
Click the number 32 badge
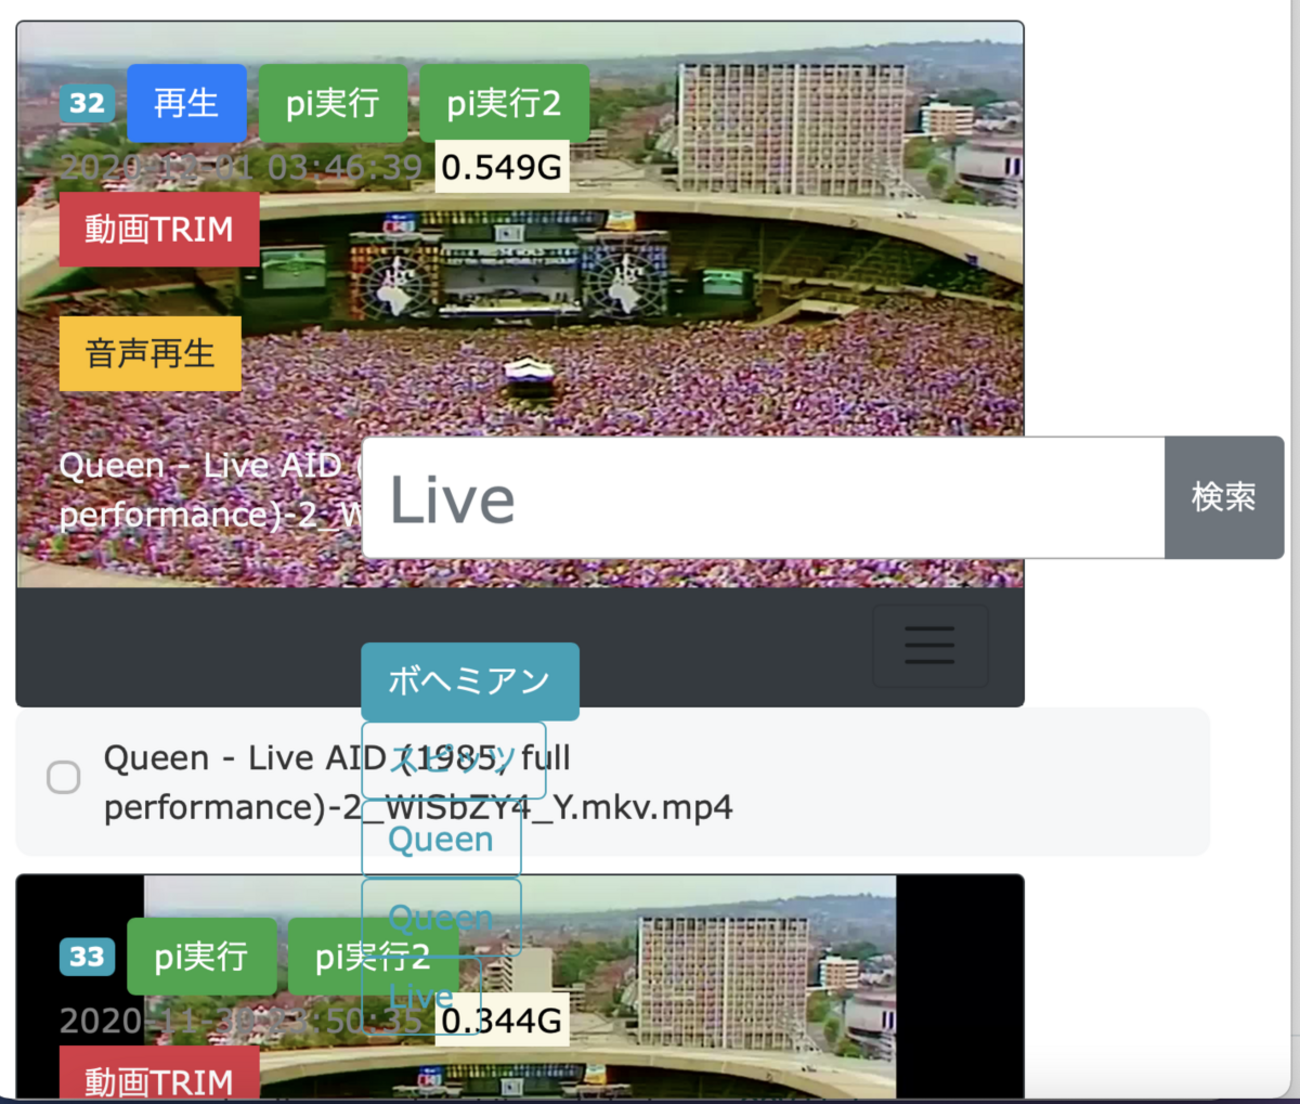click(87, 103)
